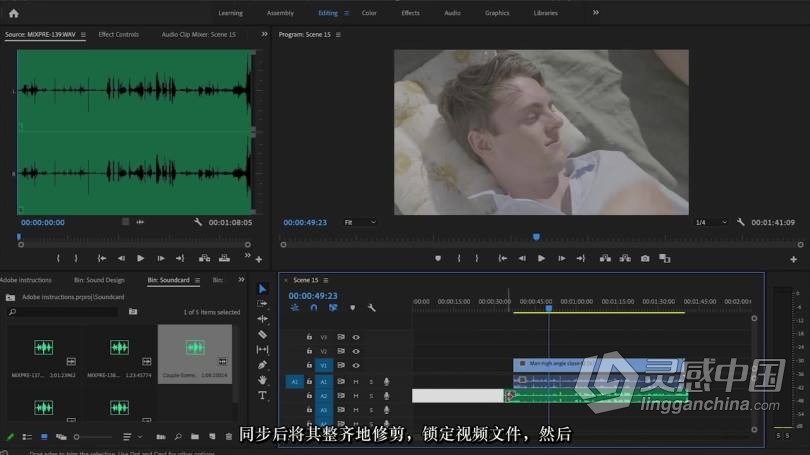Select the Ripple Edit tool
Screen dimensions: 810x455
click(x=262, y=319)
